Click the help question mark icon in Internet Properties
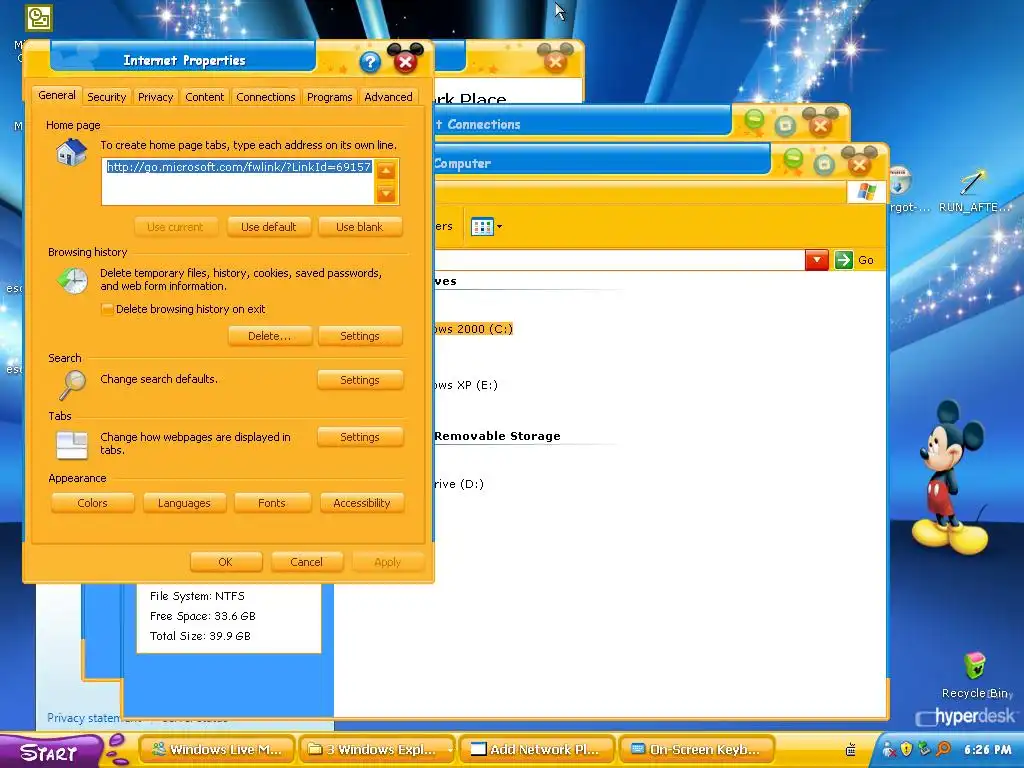Screen dimensions: 1024x768 click(x=370, y=63)
